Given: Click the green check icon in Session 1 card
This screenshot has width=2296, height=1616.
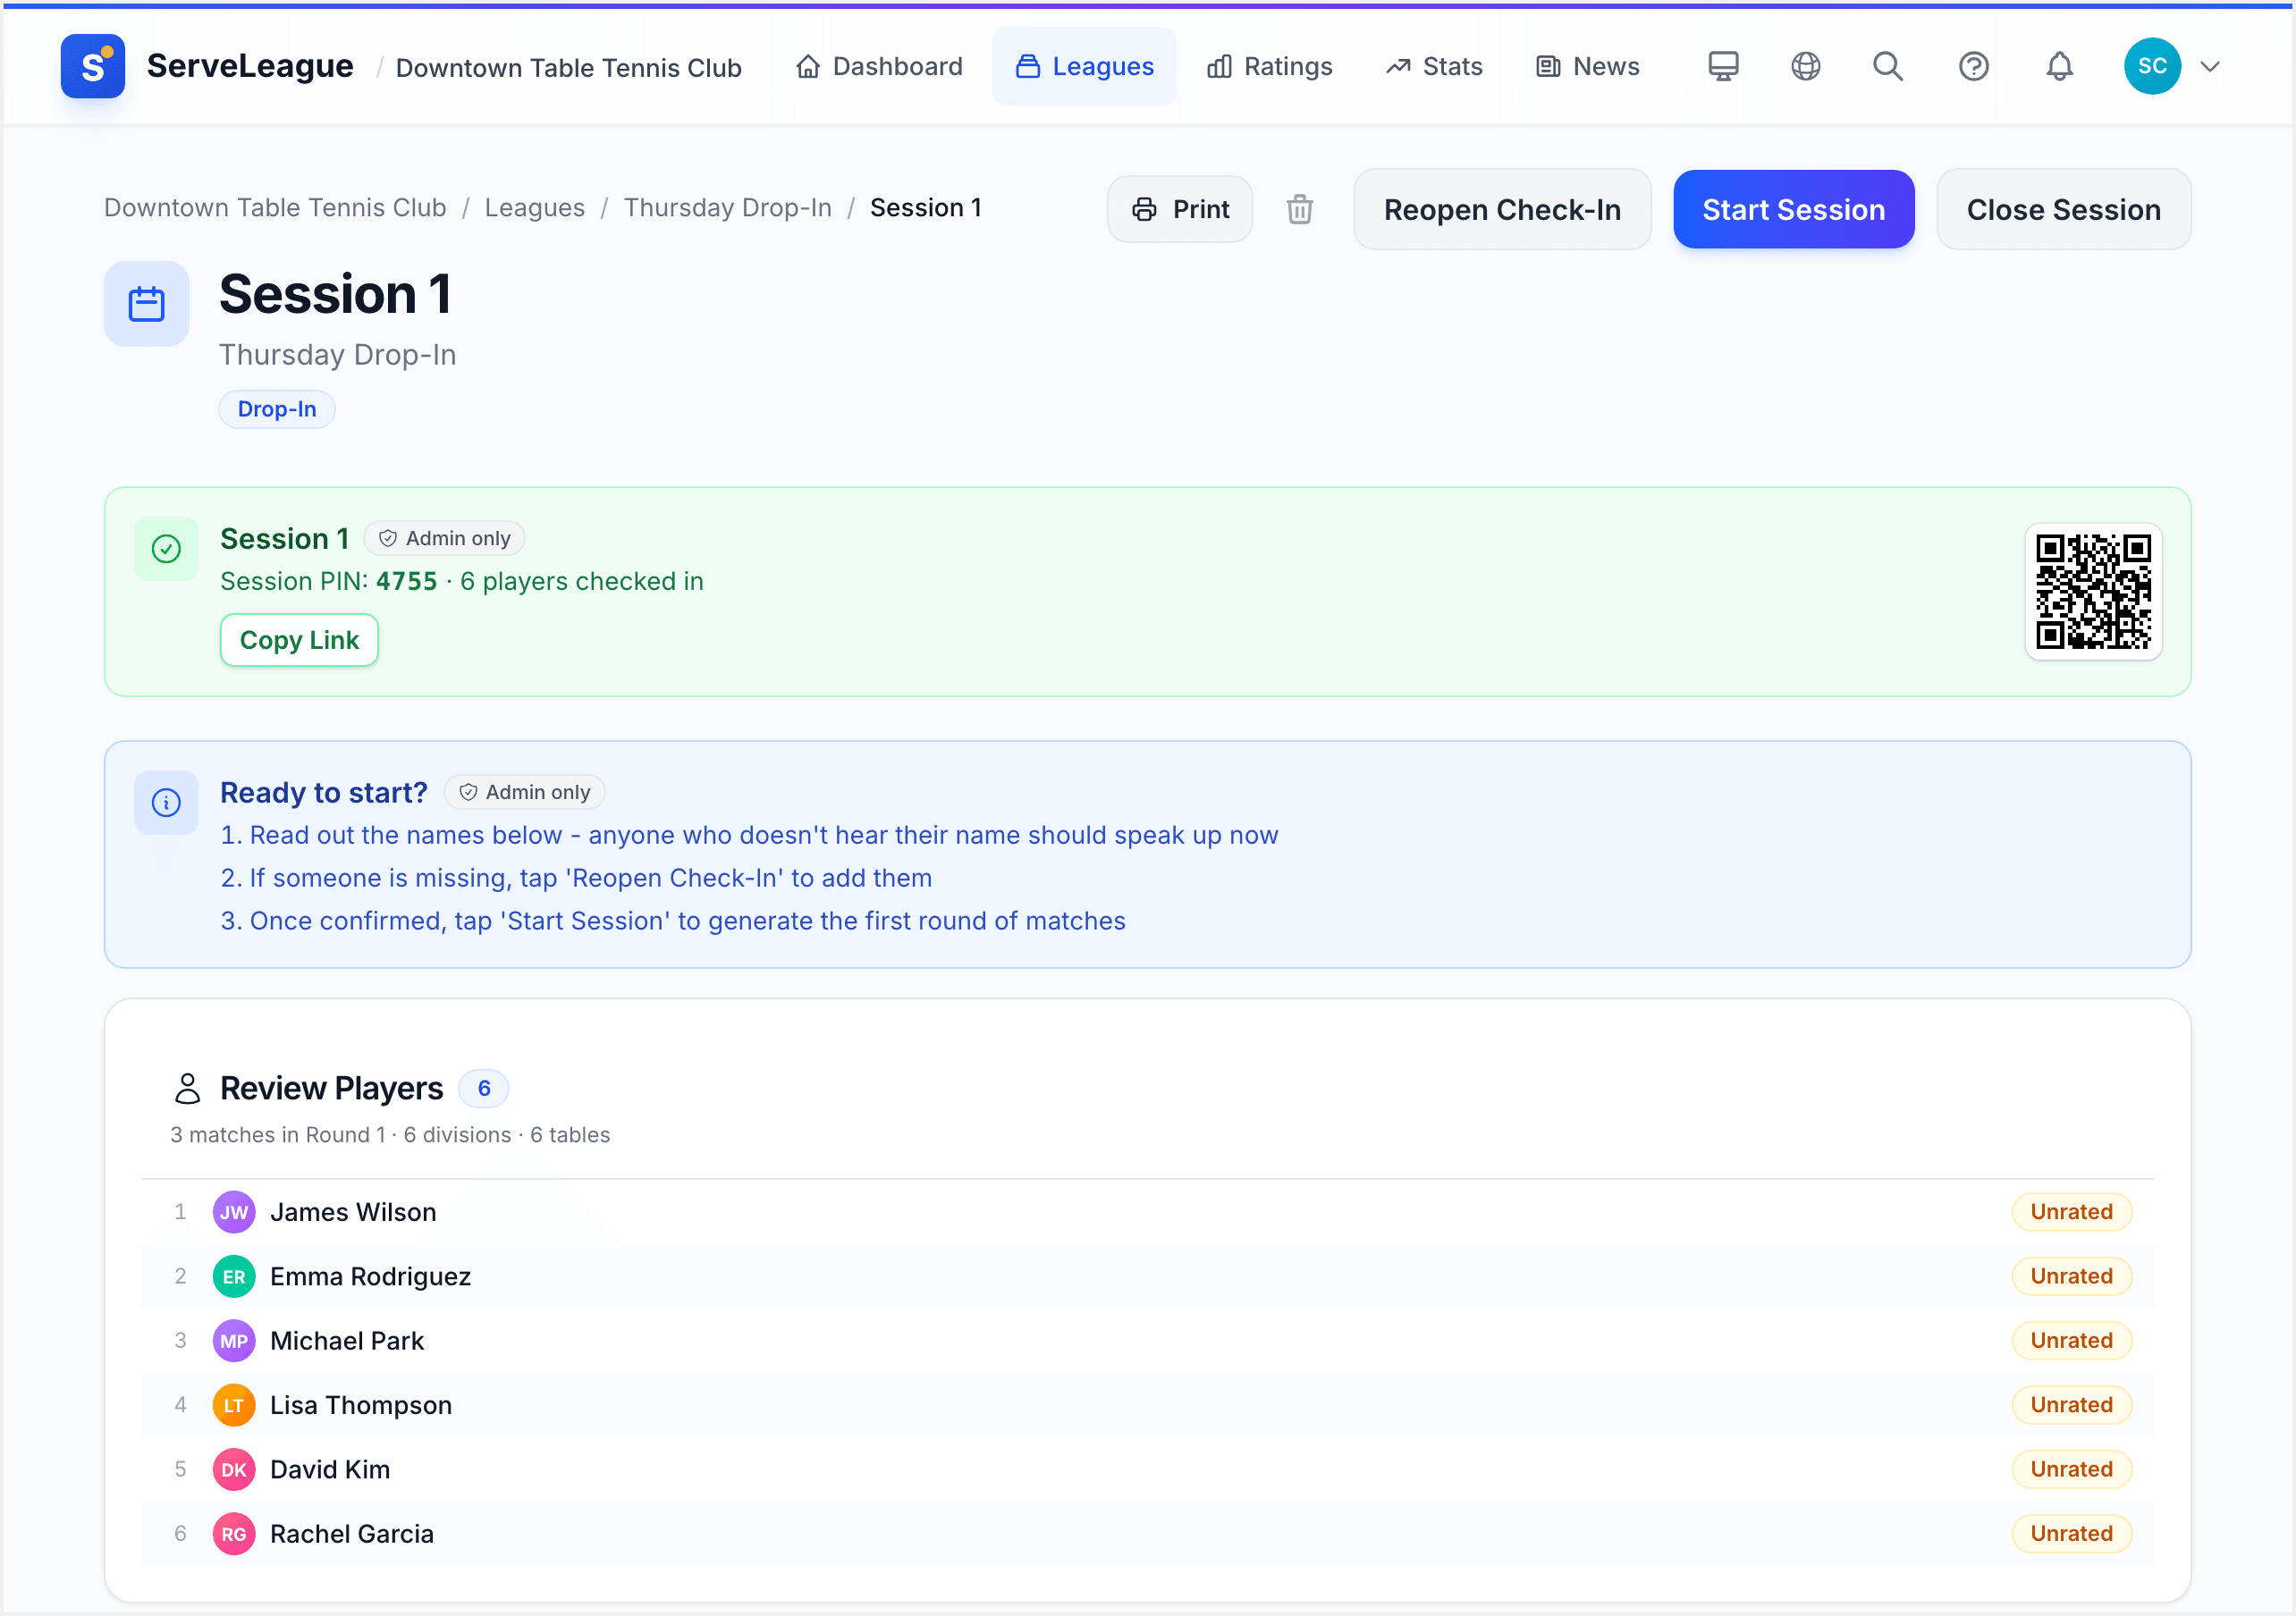Looking at the screenshot, I should pyautogui.click(x=166, y=549).
